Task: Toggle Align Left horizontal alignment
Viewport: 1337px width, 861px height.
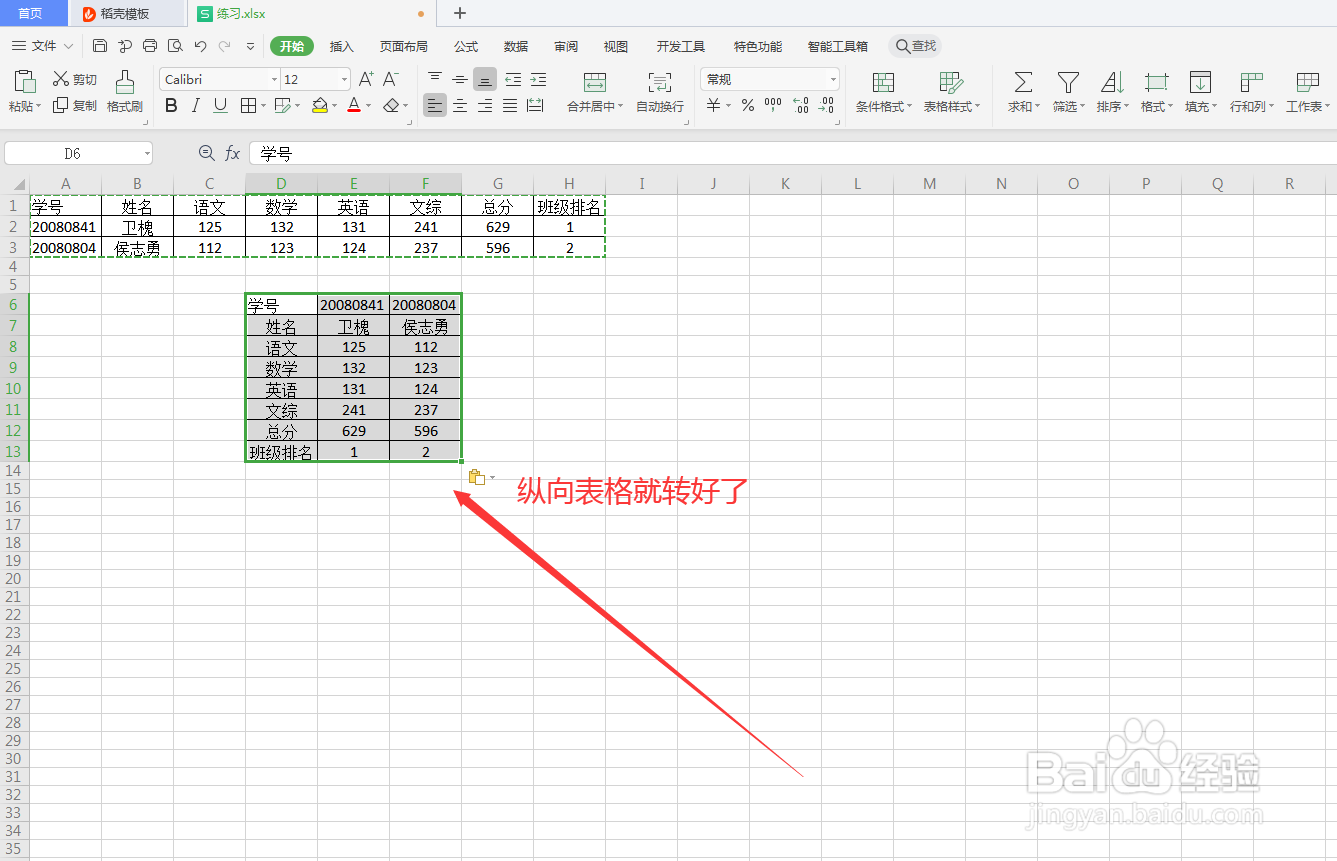Action: click(435, 105)
